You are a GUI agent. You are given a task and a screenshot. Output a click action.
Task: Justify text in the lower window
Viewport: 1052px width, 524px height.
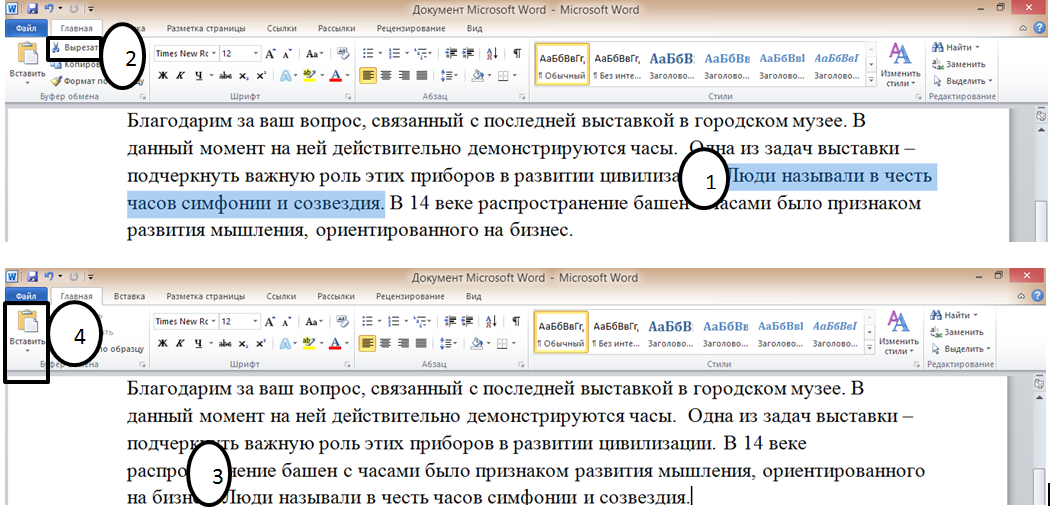click(x=421, y=344)
